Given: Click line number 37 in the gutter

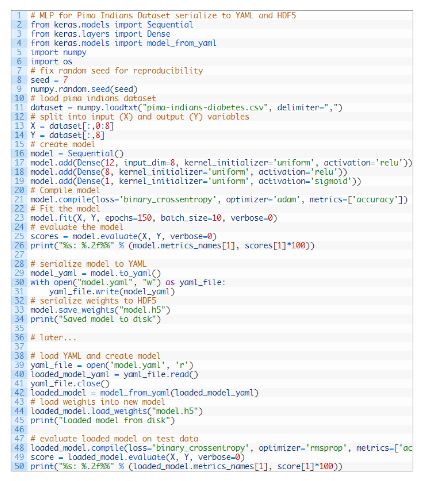Looking at the screenshot, I should click(x=19, y=347).
